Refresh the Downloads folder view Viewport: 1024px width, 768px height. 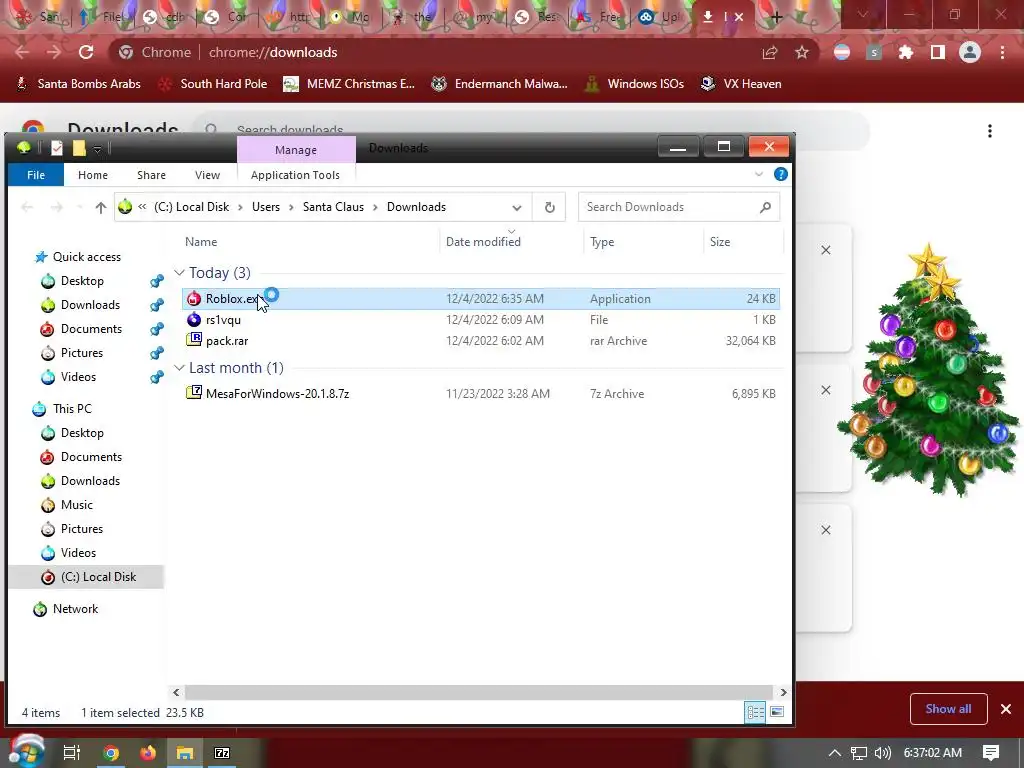click(549, 207)
